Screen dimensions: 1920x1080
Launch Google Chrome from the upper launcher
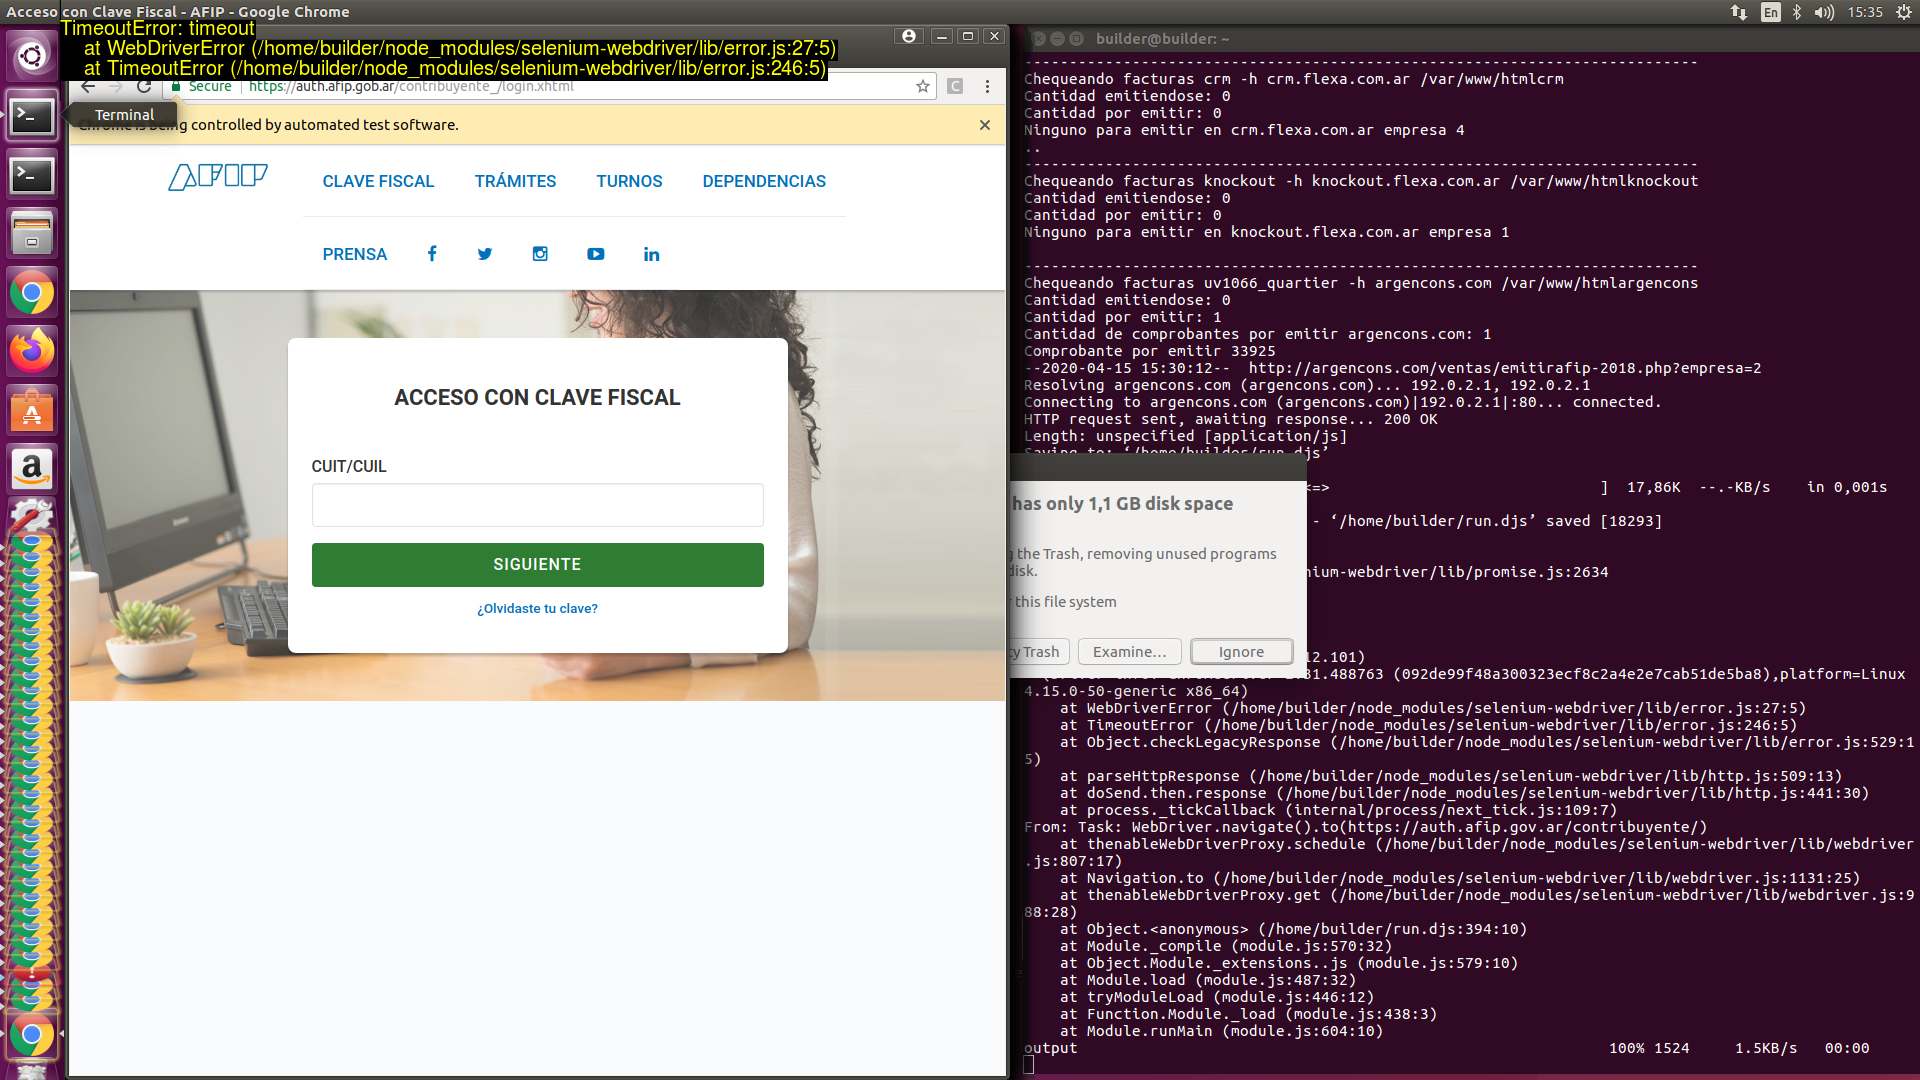[32, 293]
